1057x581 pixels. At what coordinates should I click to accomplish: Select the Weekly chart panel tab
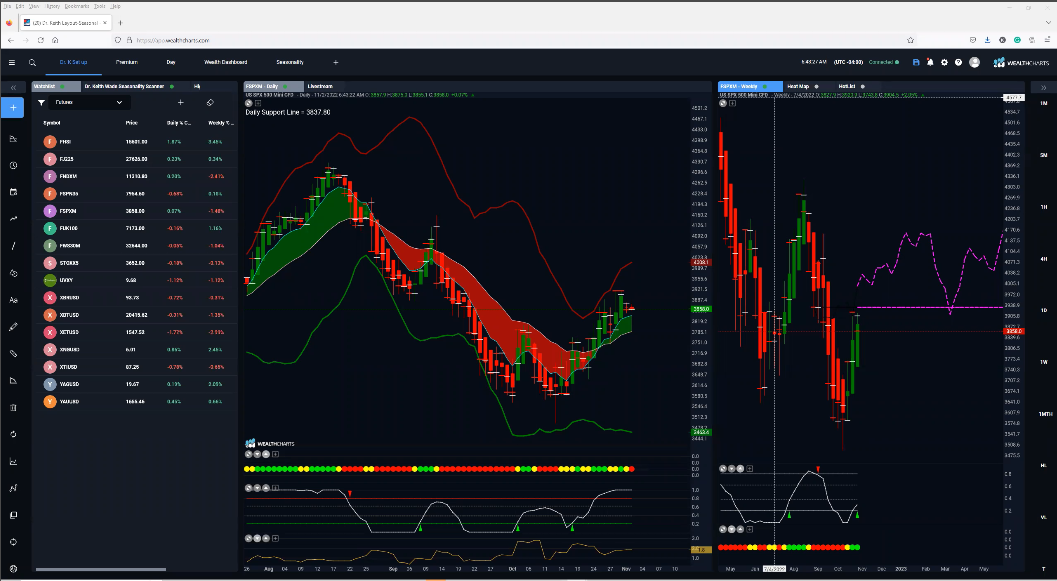coord(750,87)
